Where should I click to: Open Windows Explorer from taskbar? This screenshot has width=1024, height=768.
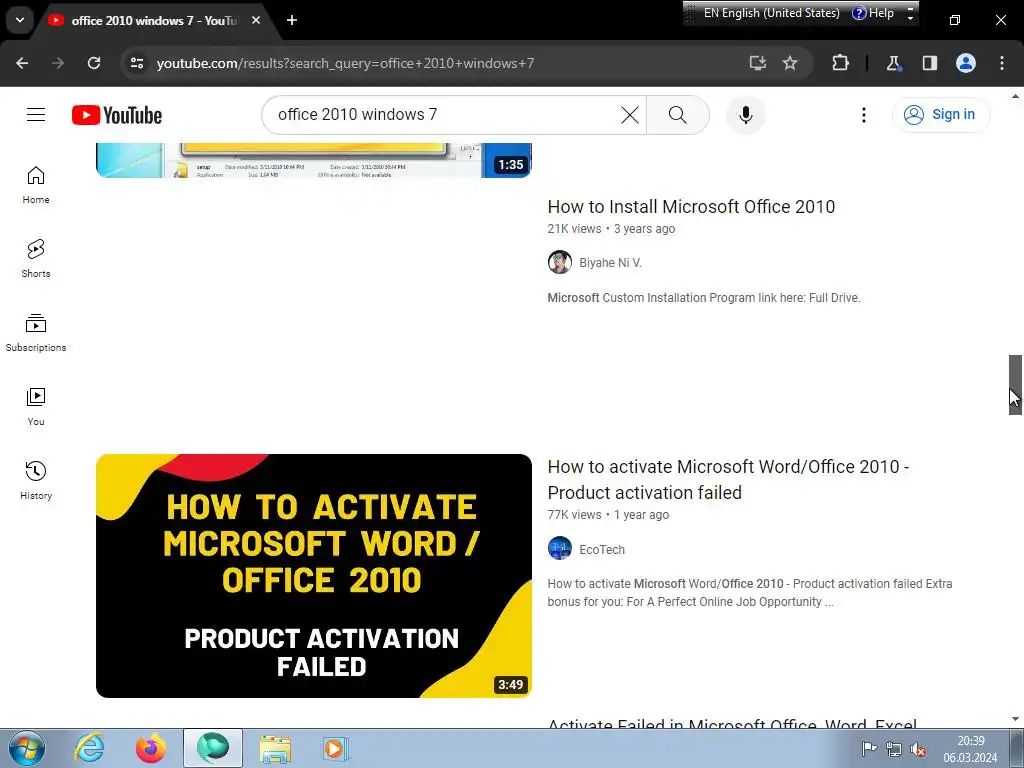275,748
